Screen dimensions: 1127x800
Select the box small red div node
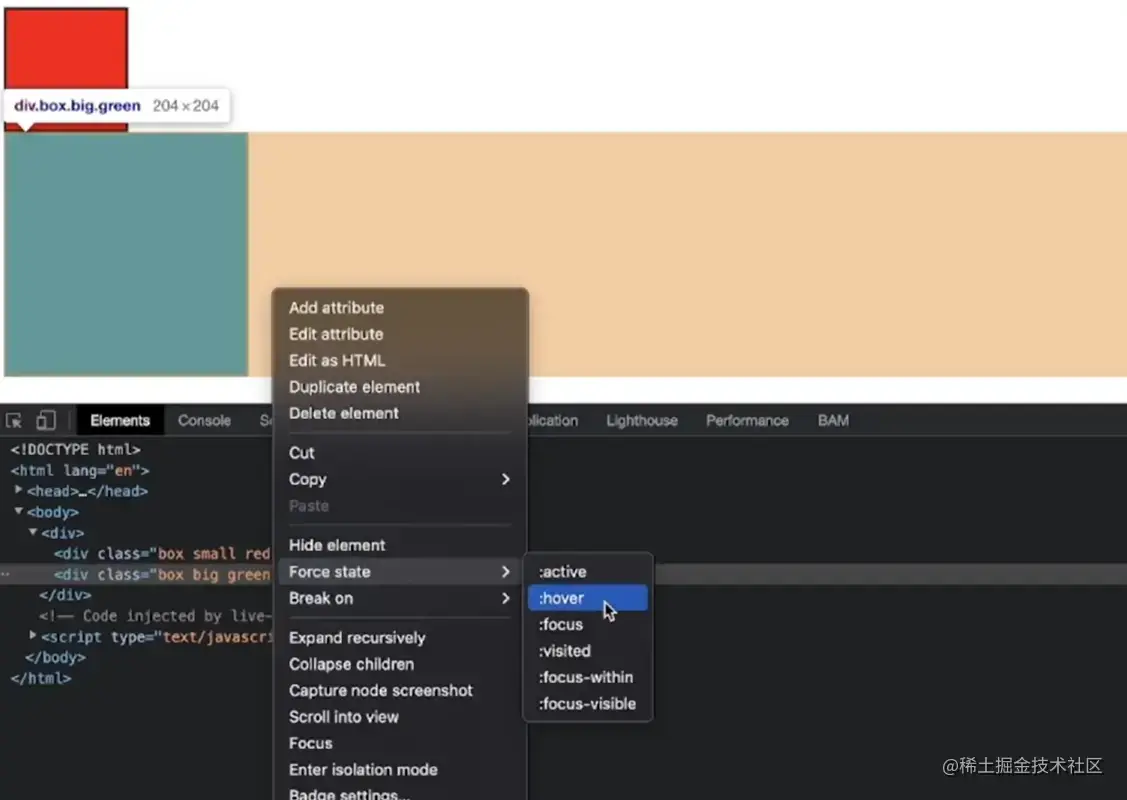(162, 554)
